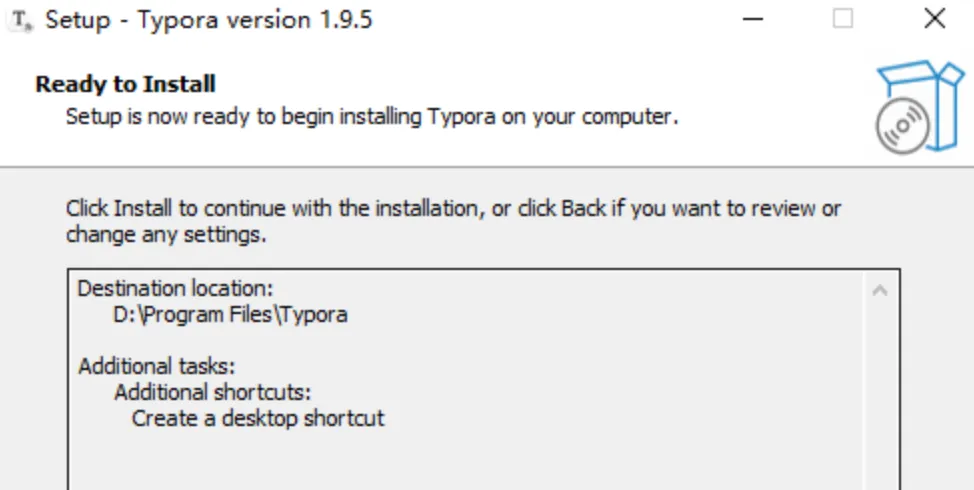
Task: Click the summary box scroll up arrow
Action: click(x=880, y=291)
